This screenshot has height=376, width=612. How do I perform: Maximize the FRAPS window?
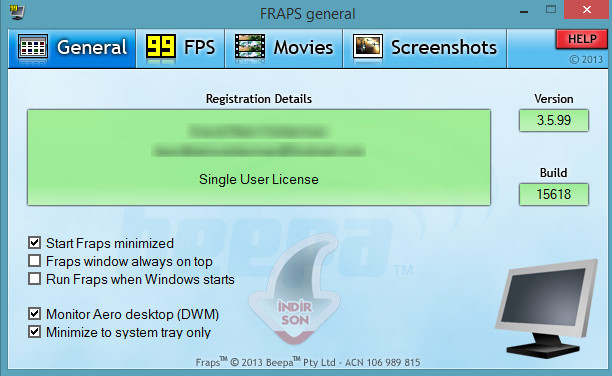551,9
